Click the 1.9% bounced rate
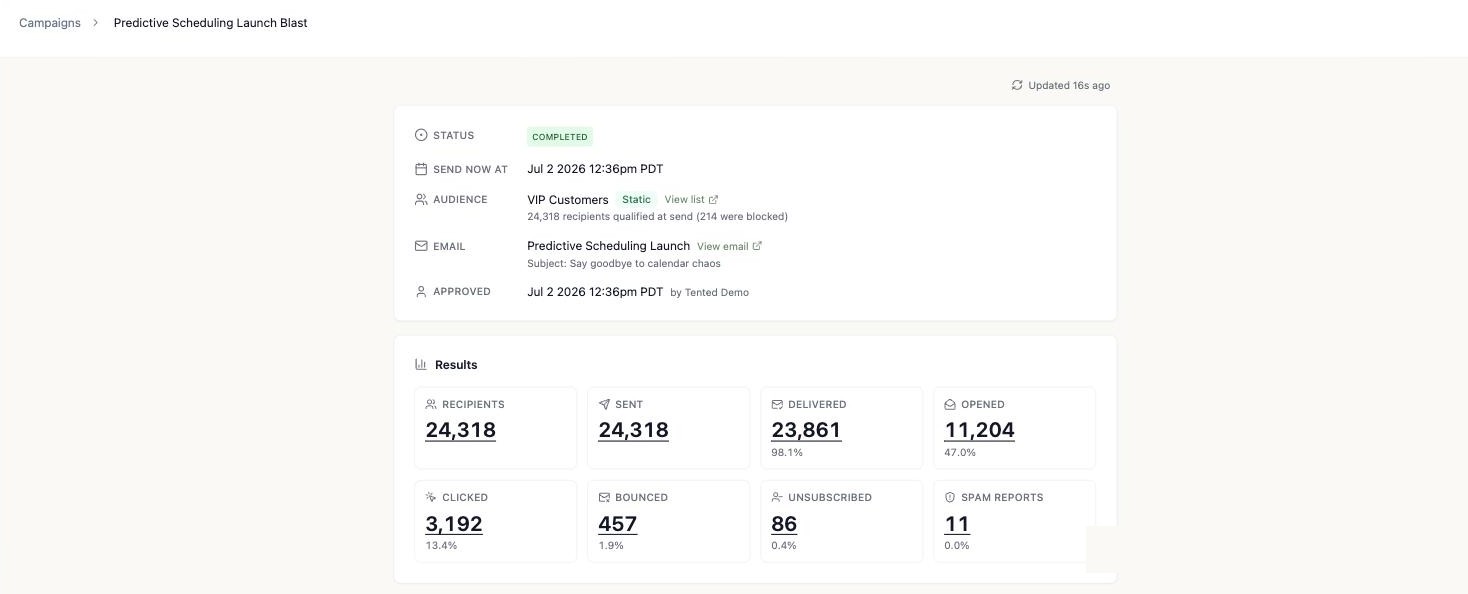Viewport: 1468px width, 594px height. point(611,545)
